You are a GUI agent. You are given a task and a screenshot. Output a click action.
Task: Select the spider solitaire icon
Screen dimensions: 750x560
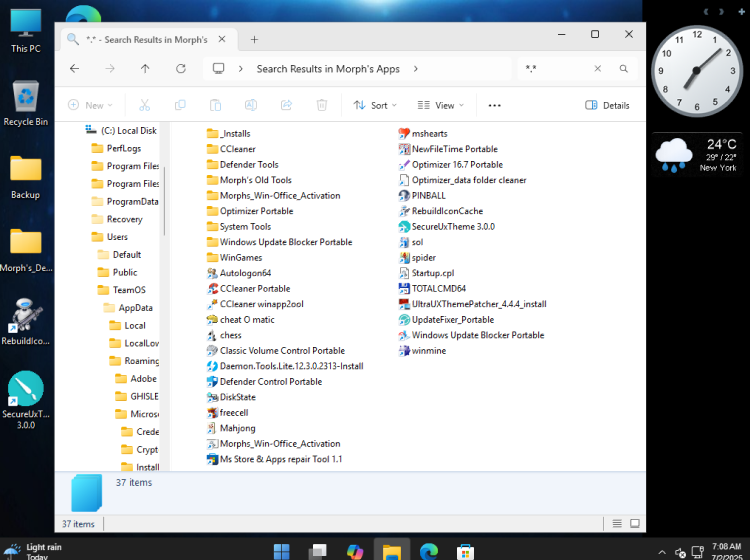(x=404, y=258)
